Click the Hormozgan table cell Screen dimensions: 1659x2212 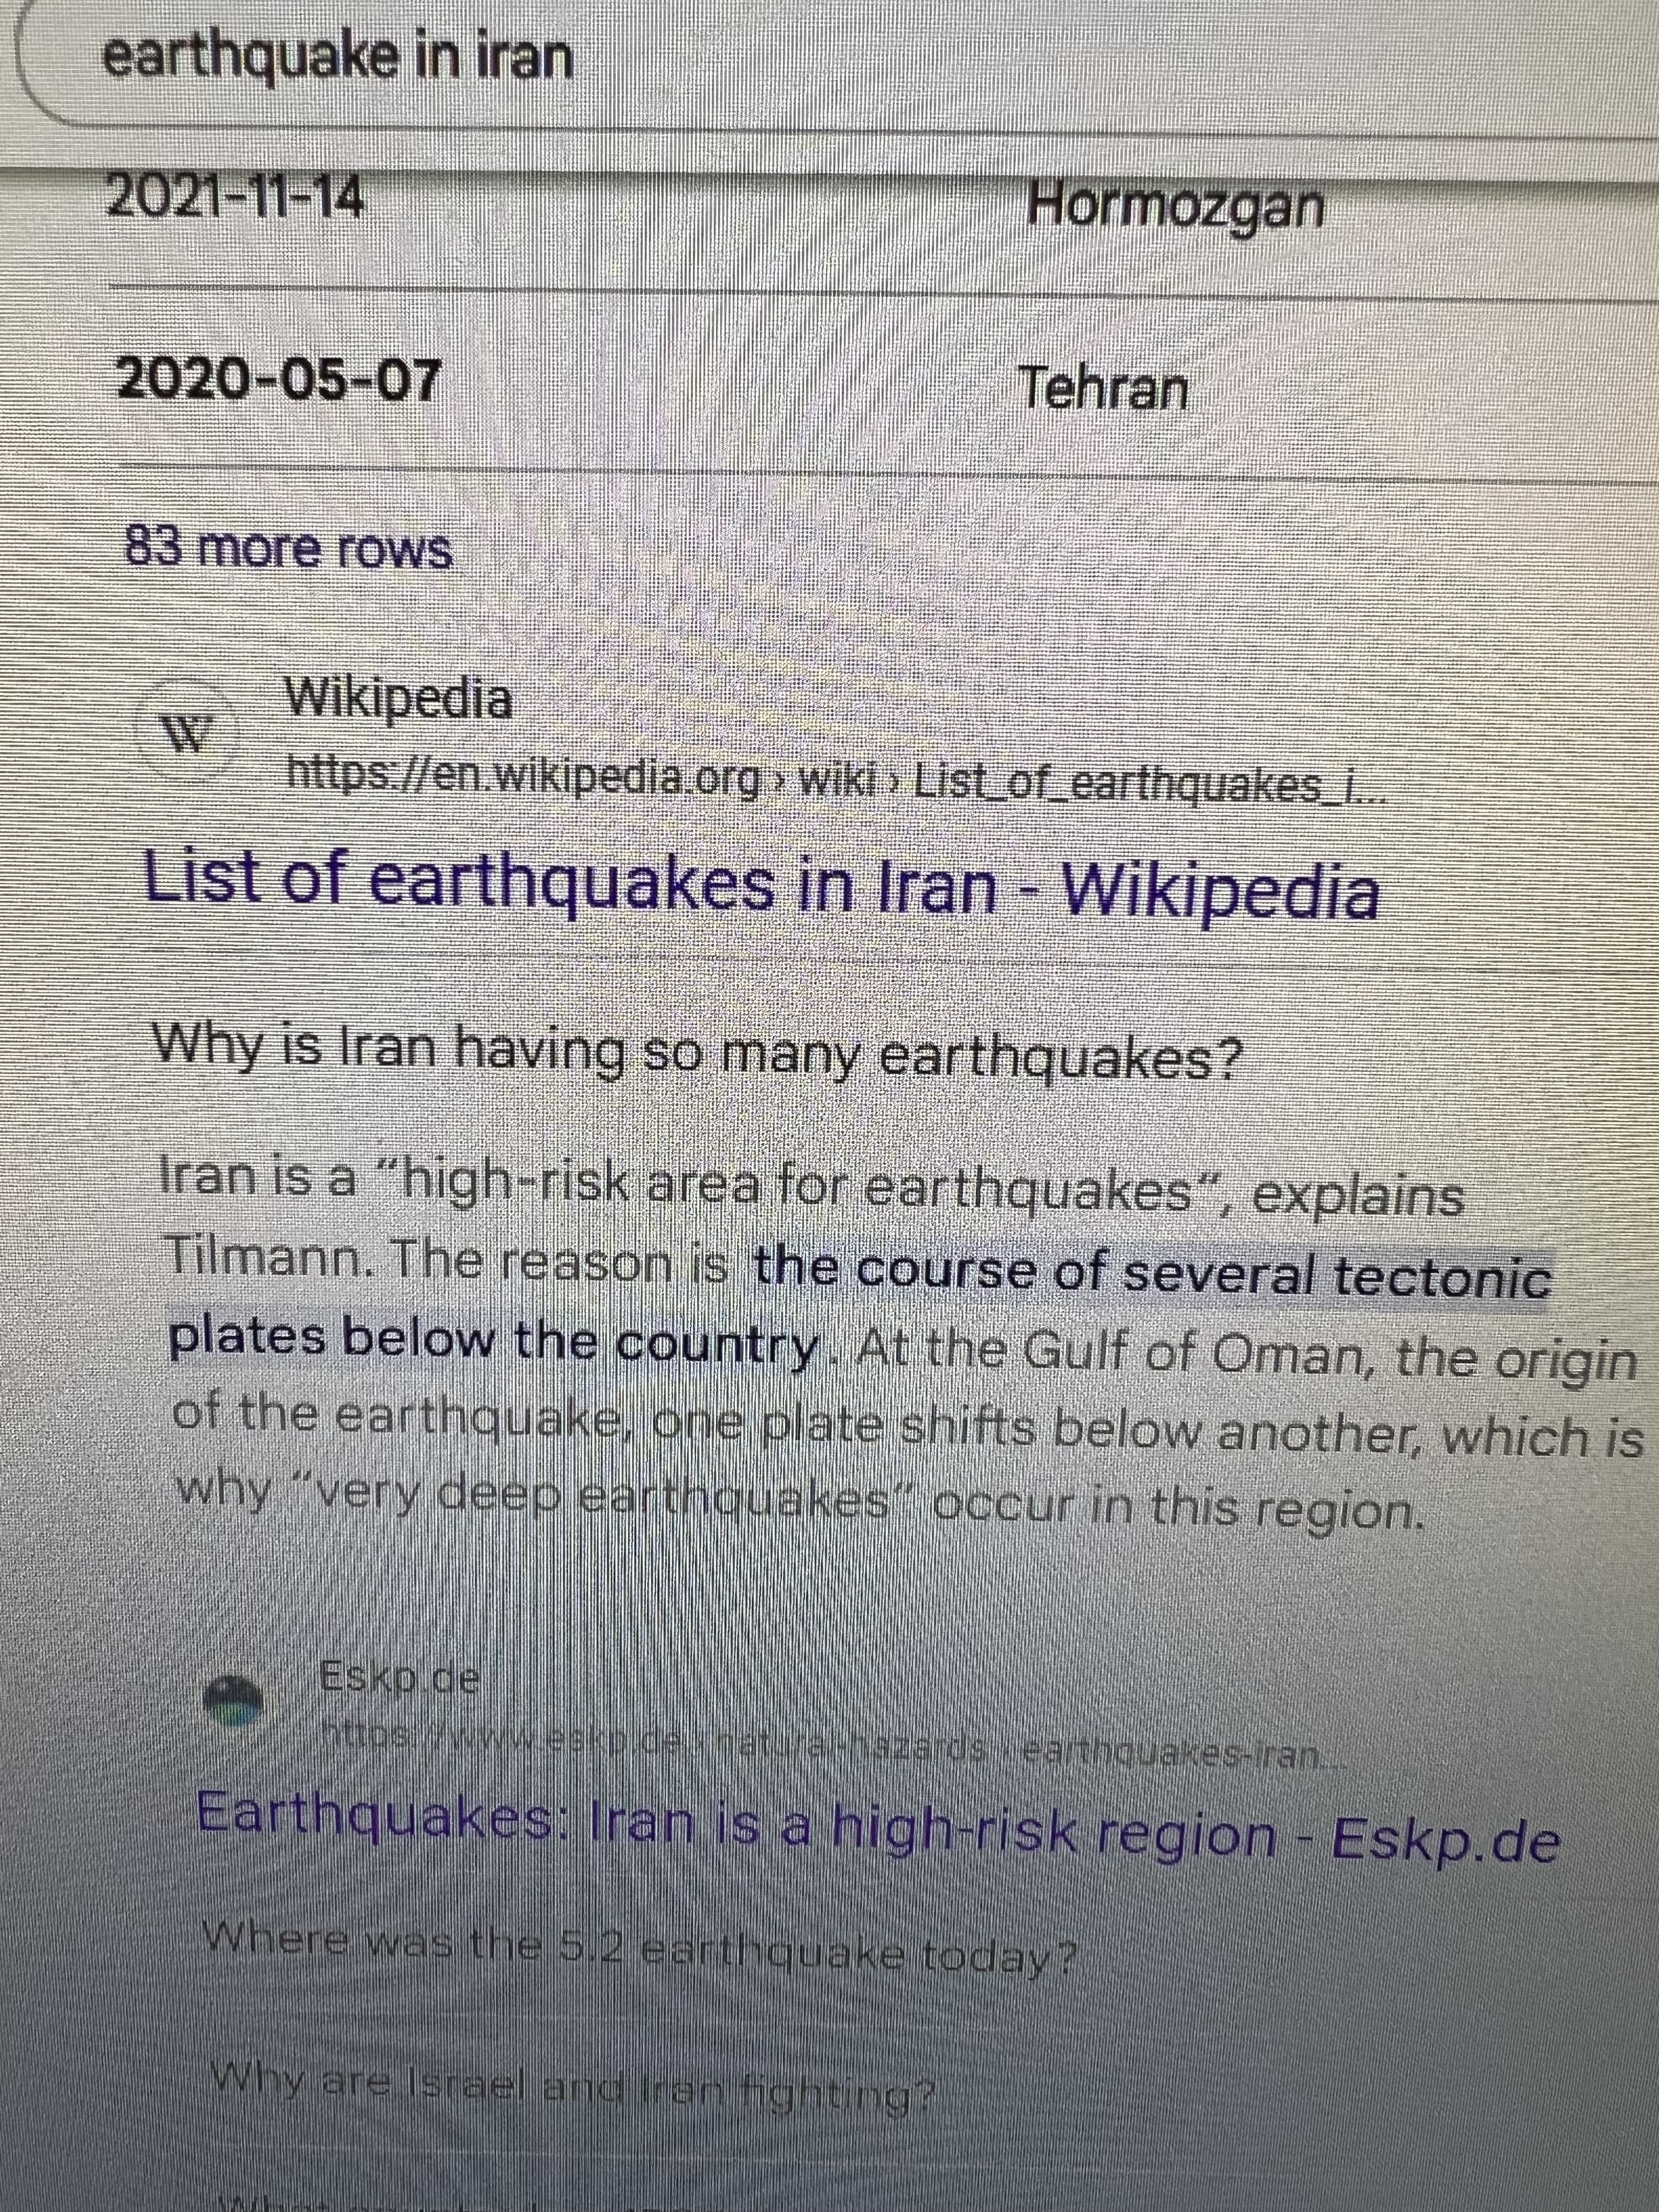coord(1175,208)
